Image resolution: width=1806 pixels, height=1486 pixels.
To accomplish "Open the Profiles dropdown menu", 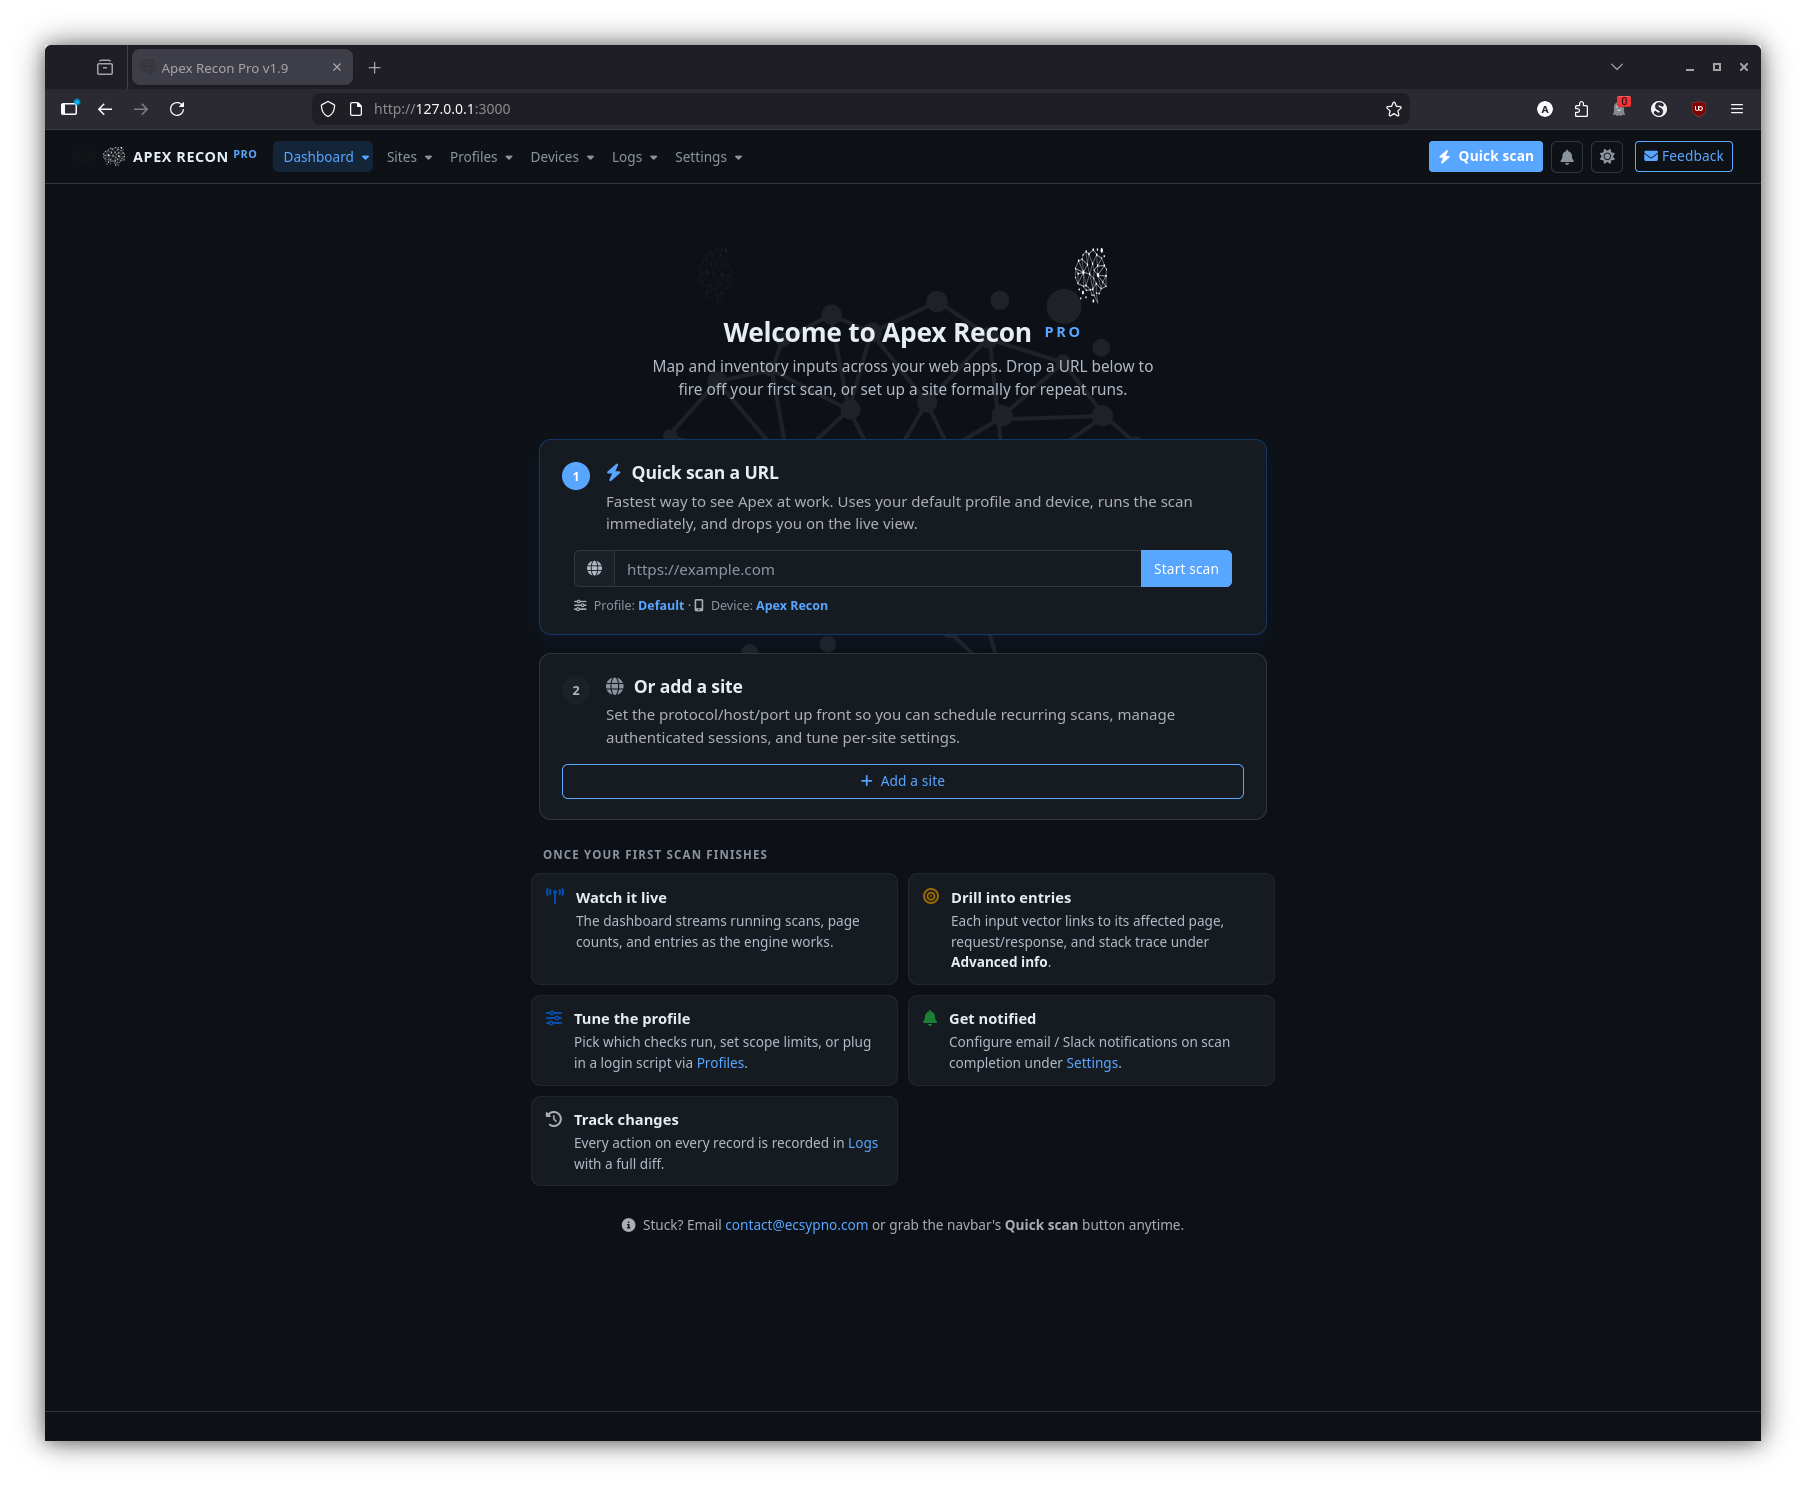I will pyautogui.click(x=481, y=157).
